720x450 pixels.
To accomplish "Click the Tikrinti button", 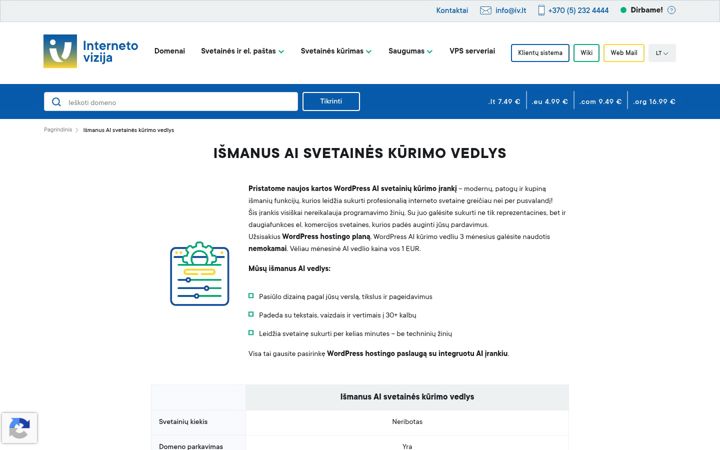I will [331, 101].
